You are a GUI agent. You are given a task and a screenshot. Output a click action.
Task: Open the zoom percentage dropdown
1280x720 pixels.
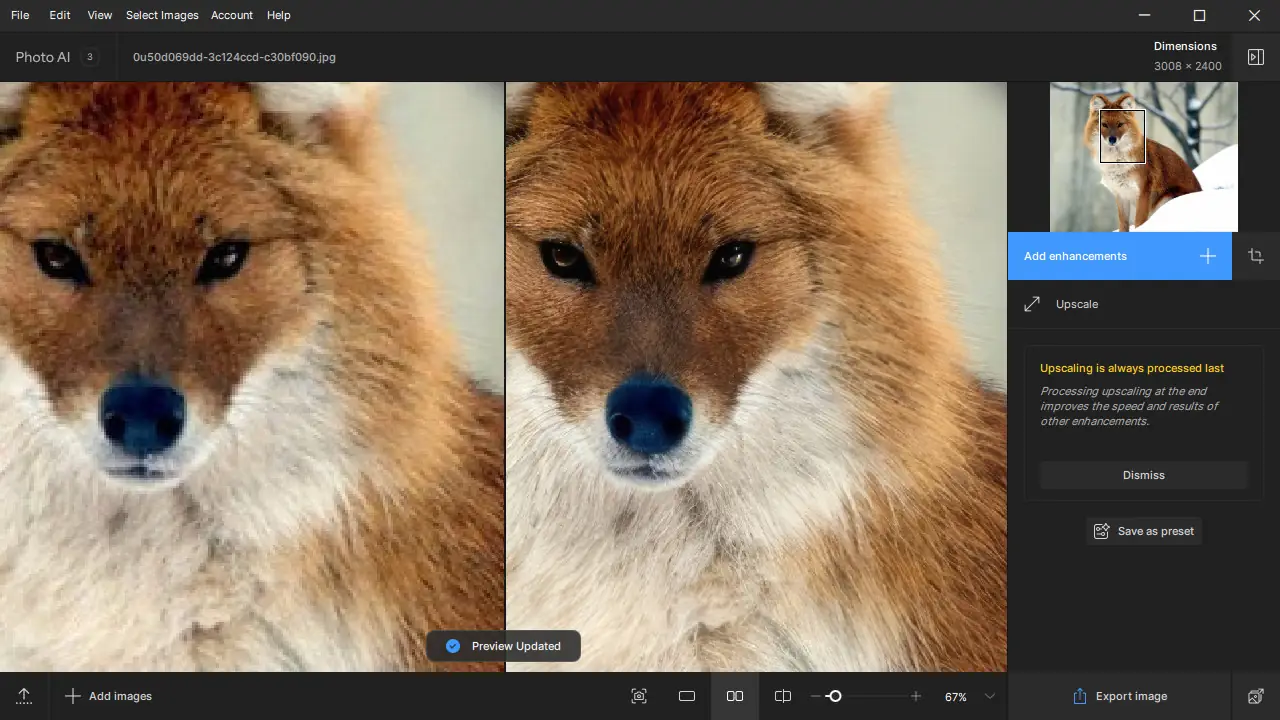990,696
